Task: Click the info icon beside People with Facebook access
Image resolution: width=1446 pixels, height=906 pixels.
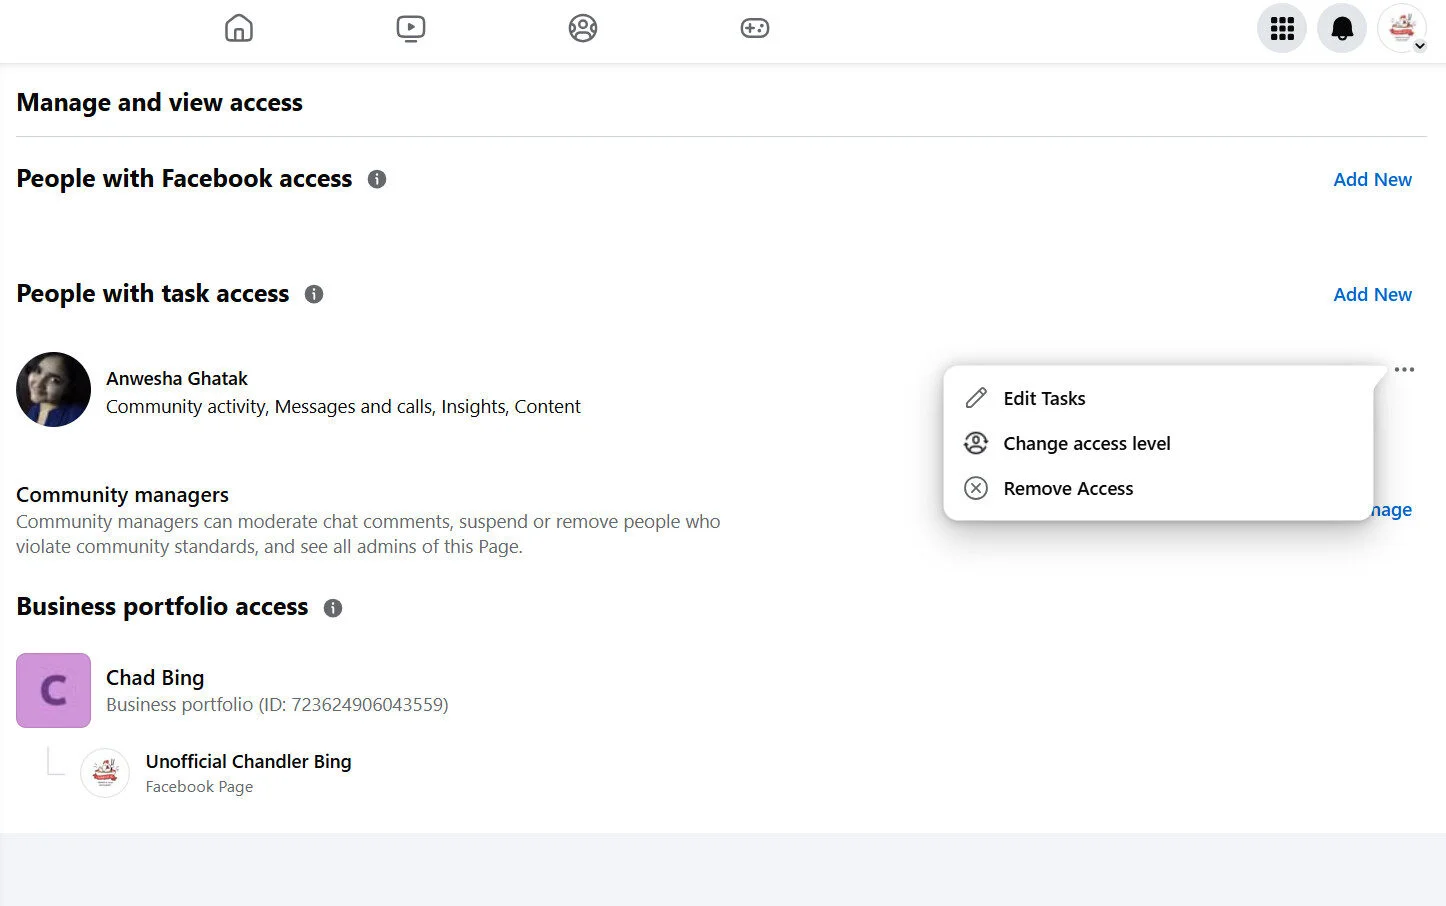Action: point(377,179)
